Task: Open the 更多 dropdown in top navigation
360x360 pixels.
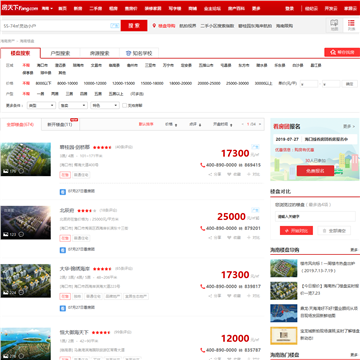Action: point(256,8)
